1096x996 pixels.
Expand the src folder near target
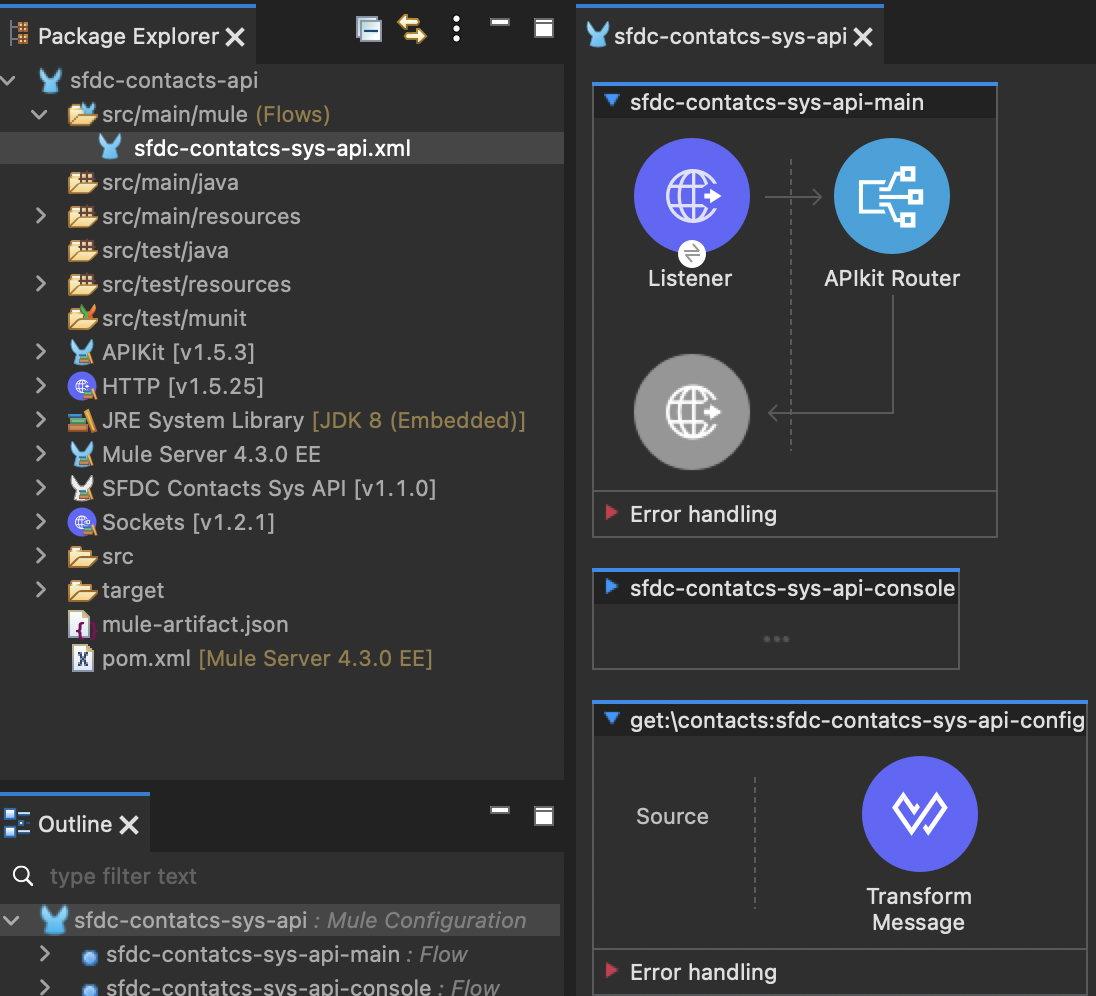(x=41, y=556)
